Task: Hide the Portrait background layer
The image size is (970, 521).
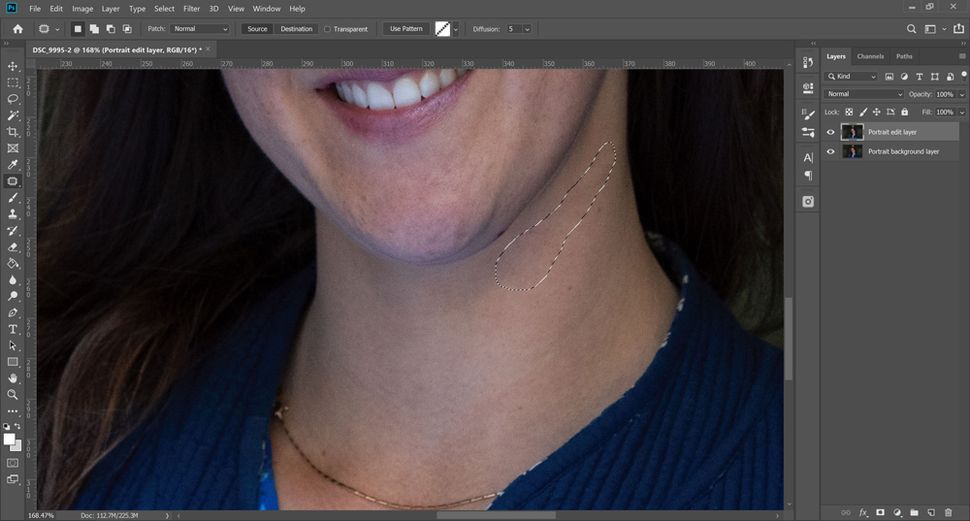Action: [831, 152]
